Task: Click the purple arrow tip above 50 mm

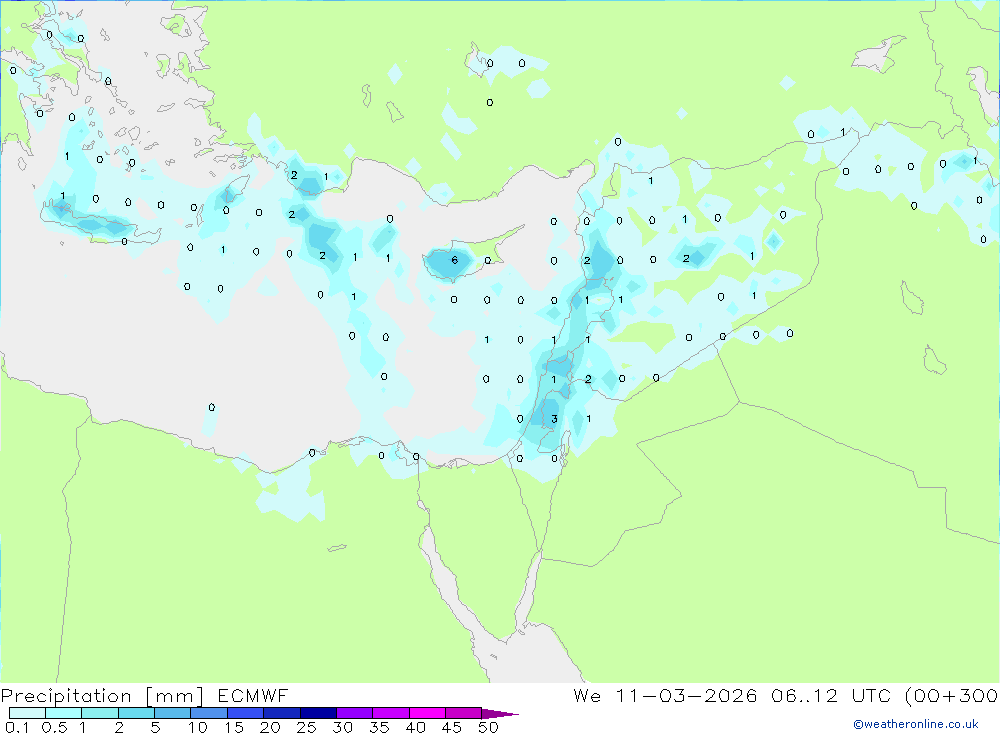Action: pyautogui.click(x=500, y=713)
